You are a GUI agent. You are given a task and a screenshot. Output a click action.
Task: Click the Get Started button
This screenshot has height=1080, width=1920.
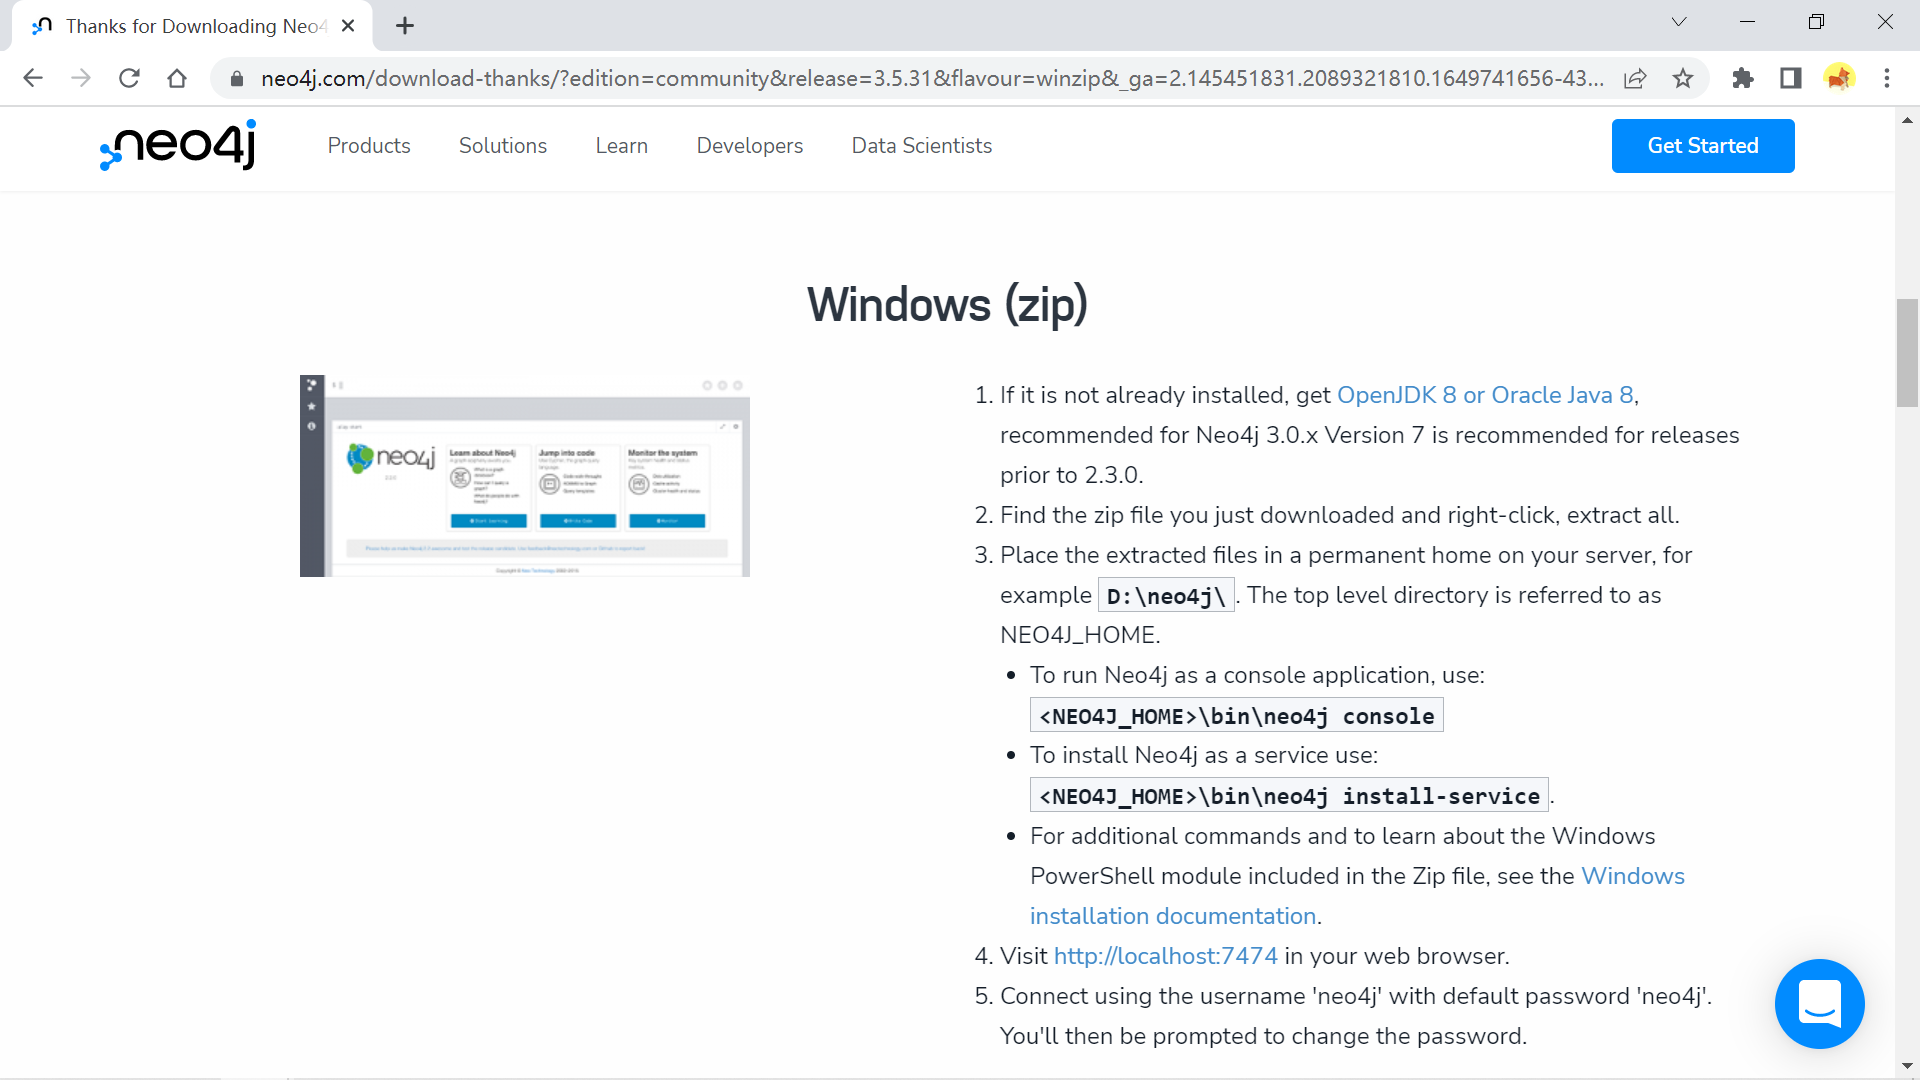tap(1703, 146)
